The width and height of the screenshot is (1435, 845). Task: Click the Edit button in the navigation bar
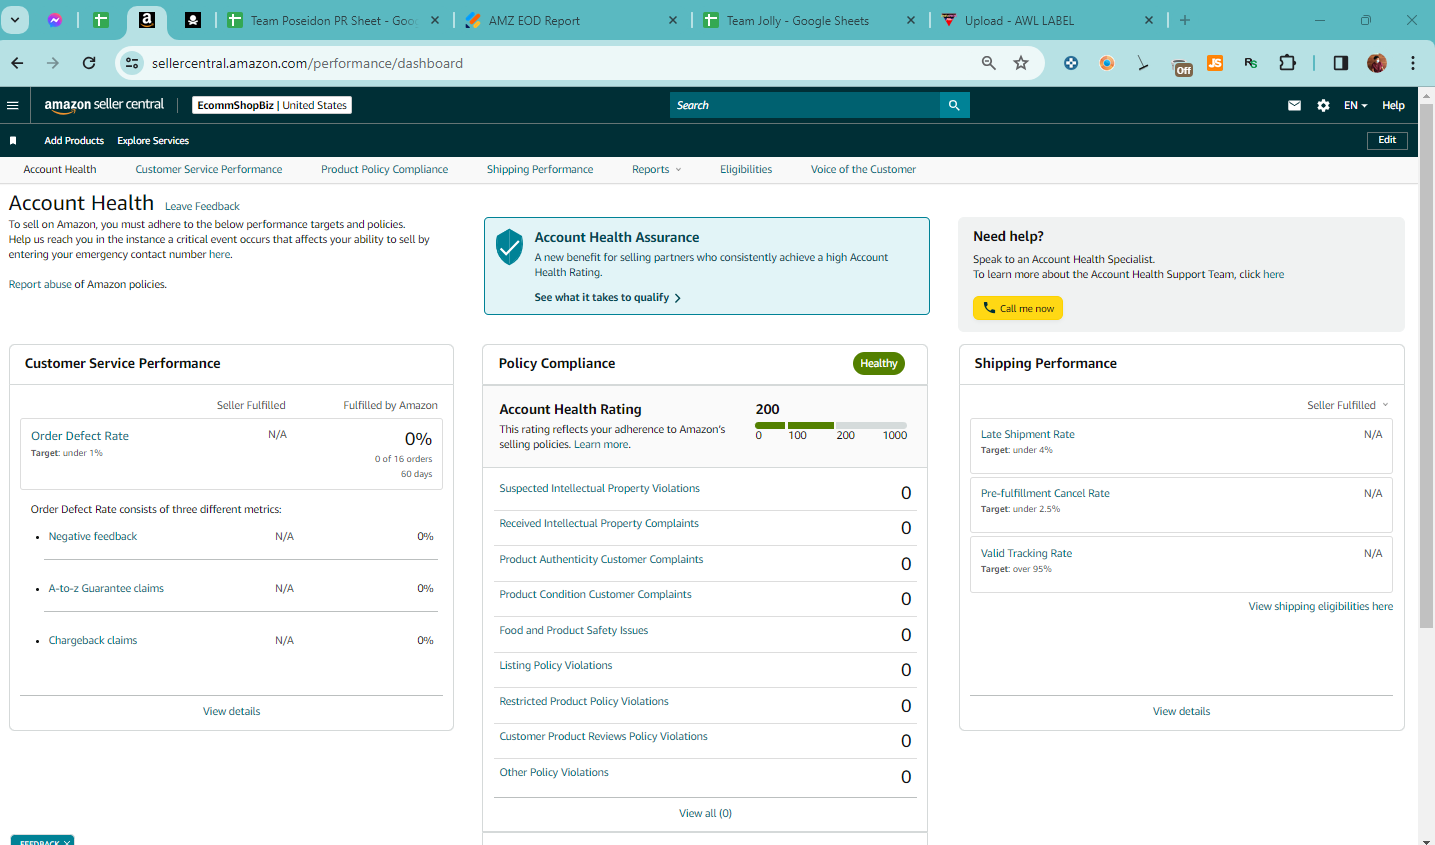click(1387, 140)
